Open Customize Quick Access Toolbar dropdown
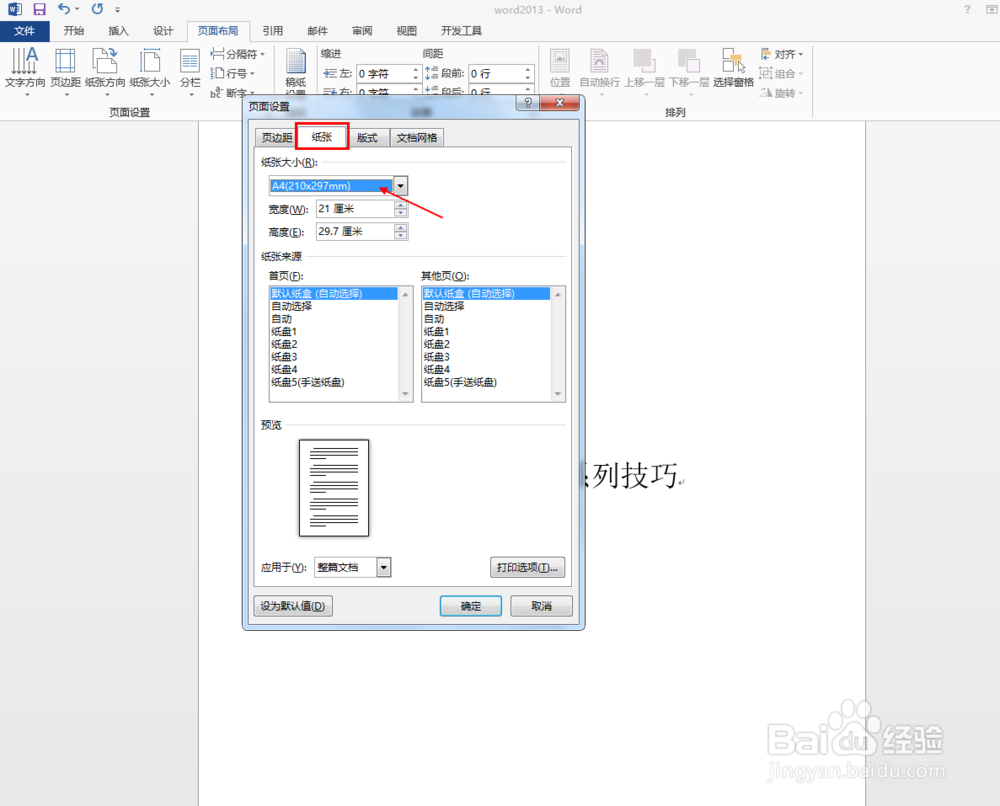Viewport: 1000px width, 806px height. tap(117, 10)
